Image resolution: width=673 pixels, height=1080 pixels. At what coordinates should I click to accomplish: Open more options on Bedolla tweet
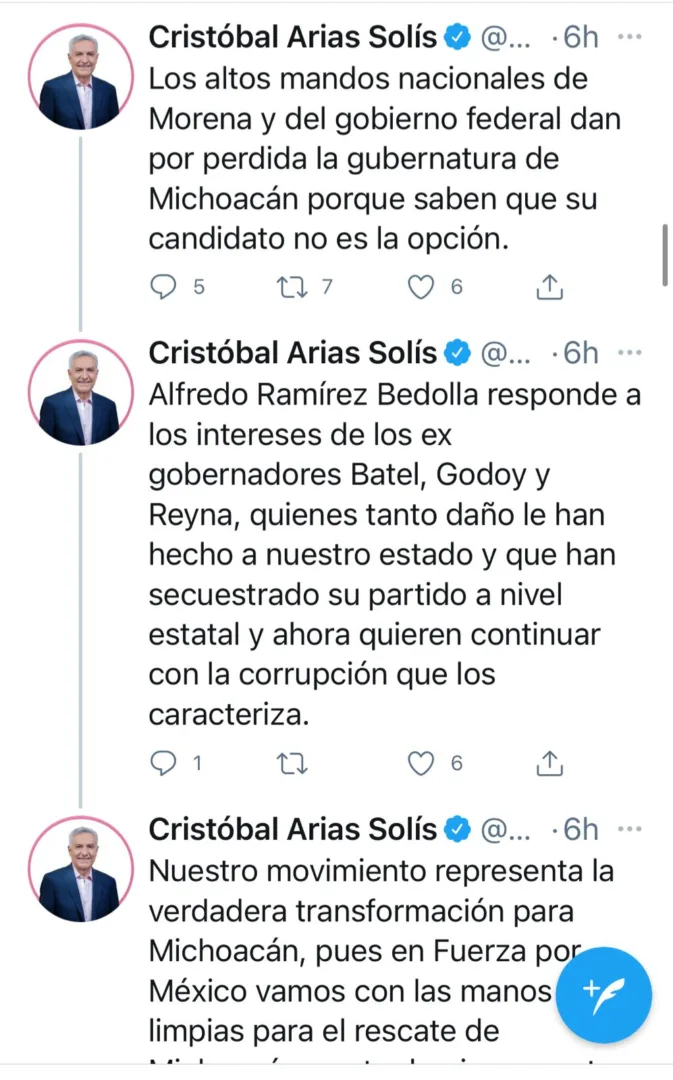(x=630, y=353)
